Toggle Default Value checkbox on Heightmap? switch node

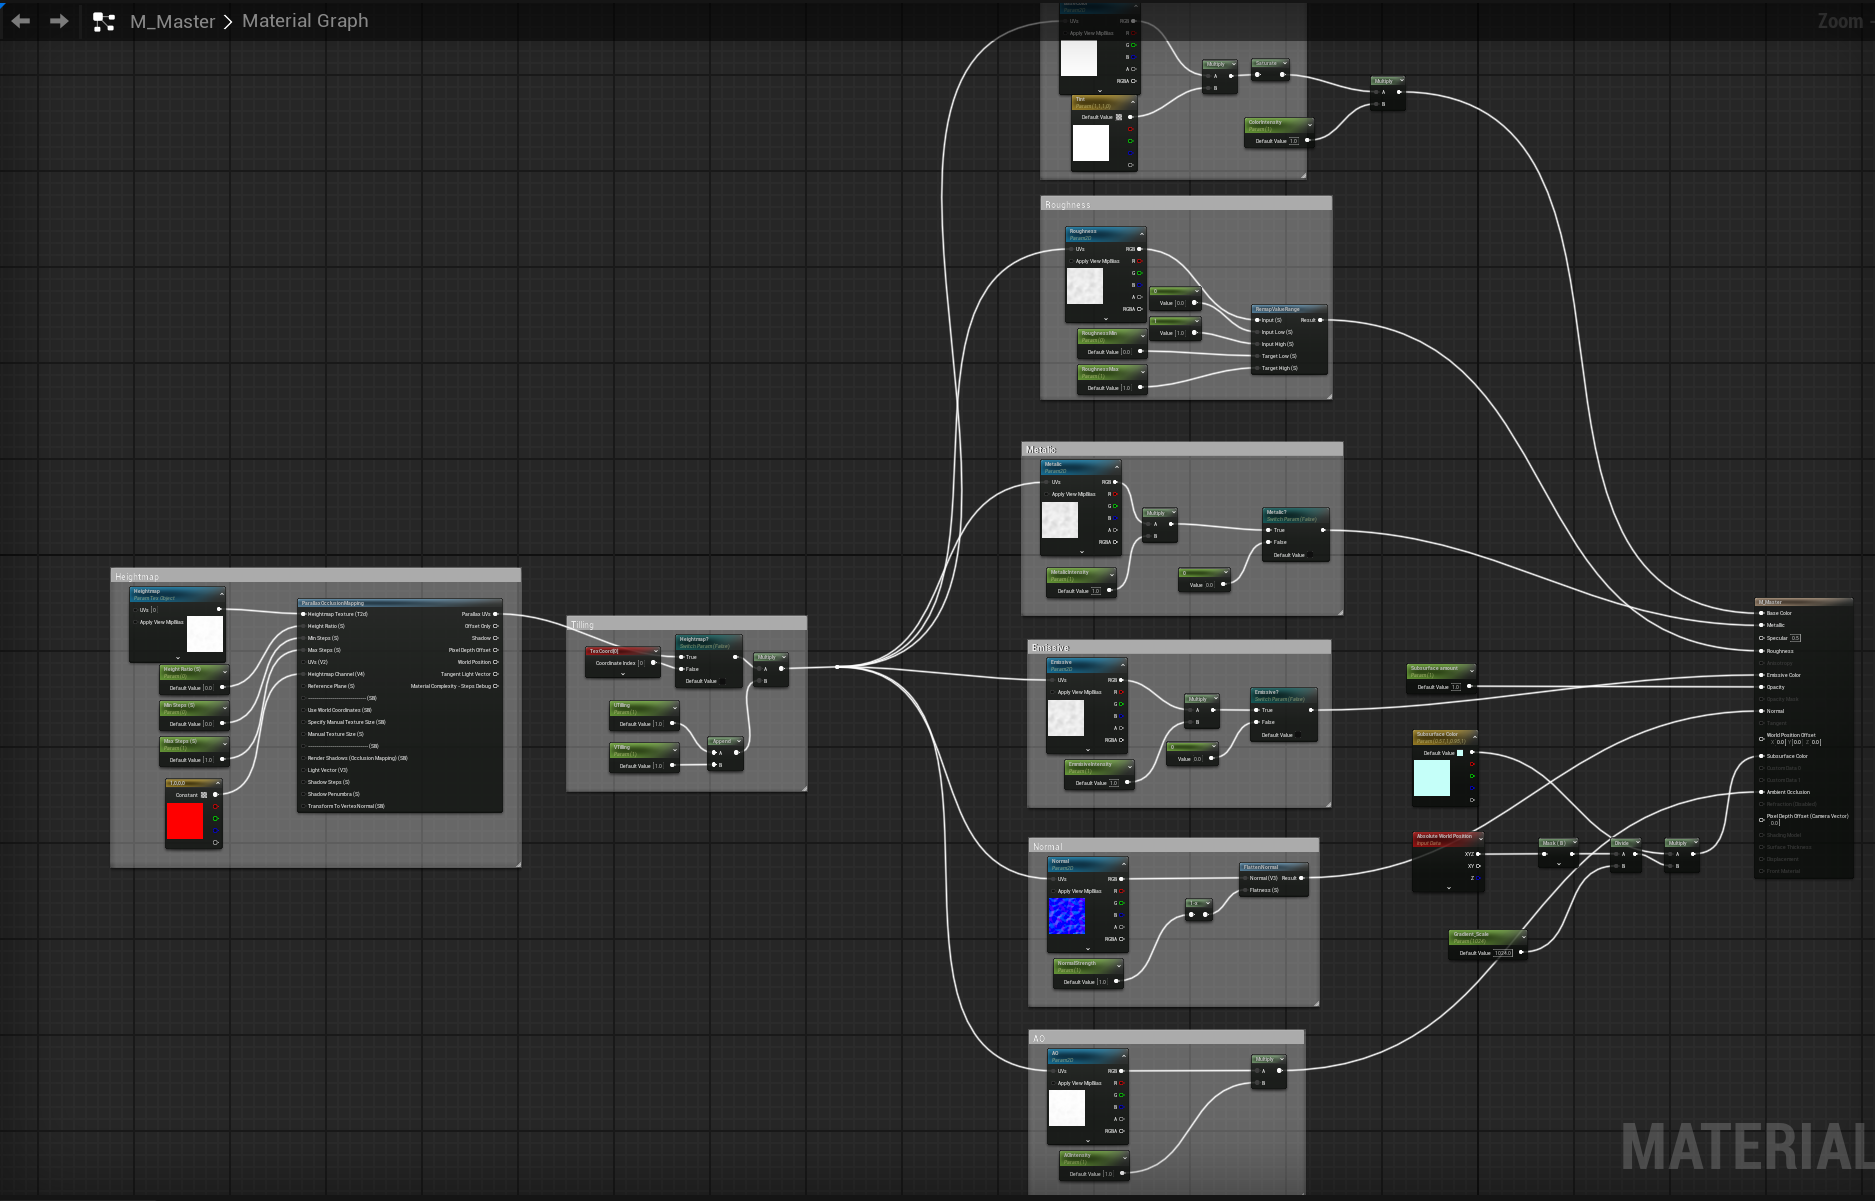(x=722, y=681)
